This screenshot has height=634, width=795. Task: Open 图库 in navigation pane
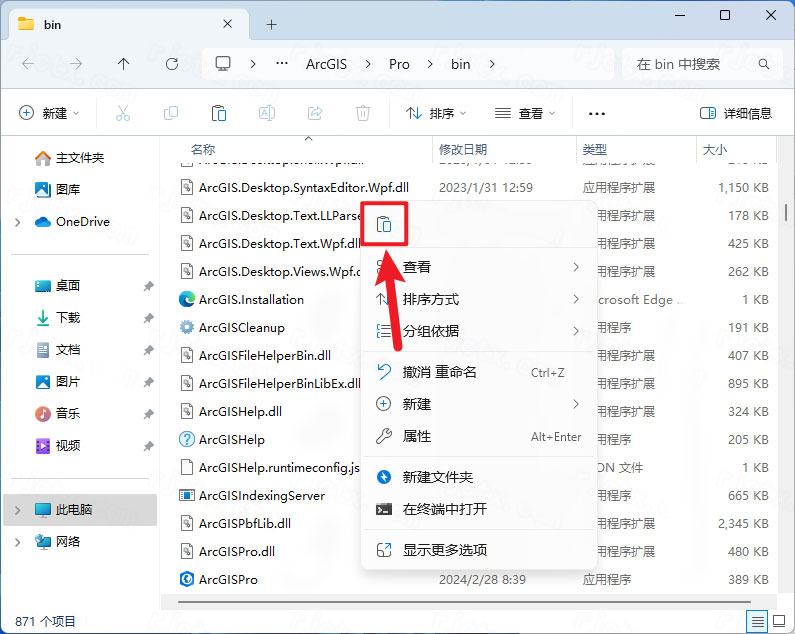coord(57,190)
